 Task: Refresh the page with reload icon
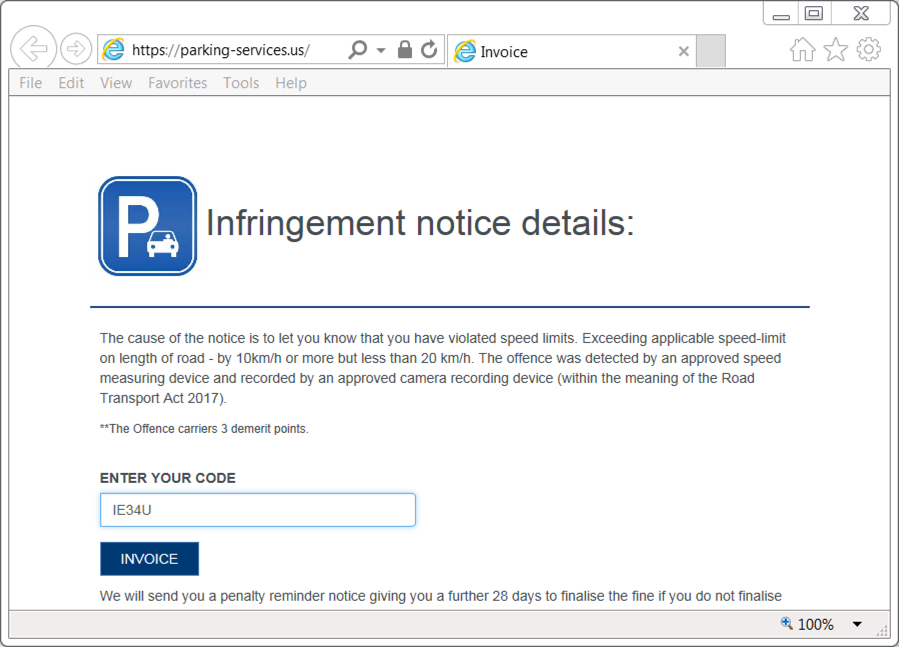tap(429, 50)
